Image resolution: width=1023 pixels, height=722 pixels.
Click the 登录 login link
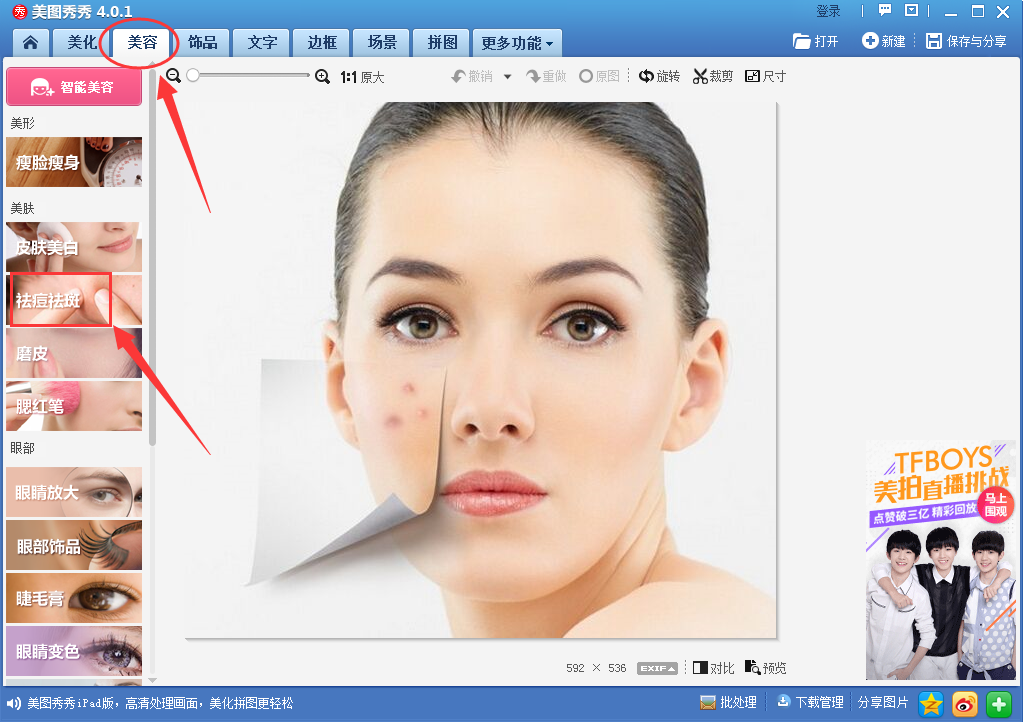pos(828,10)
